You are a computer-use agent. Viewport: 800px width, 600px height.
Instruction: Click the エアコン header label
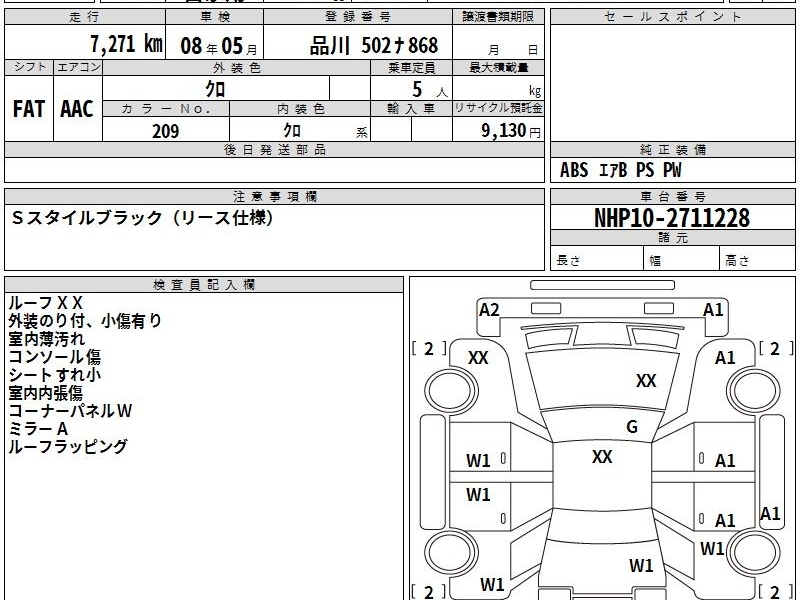(x=79, y=67)
